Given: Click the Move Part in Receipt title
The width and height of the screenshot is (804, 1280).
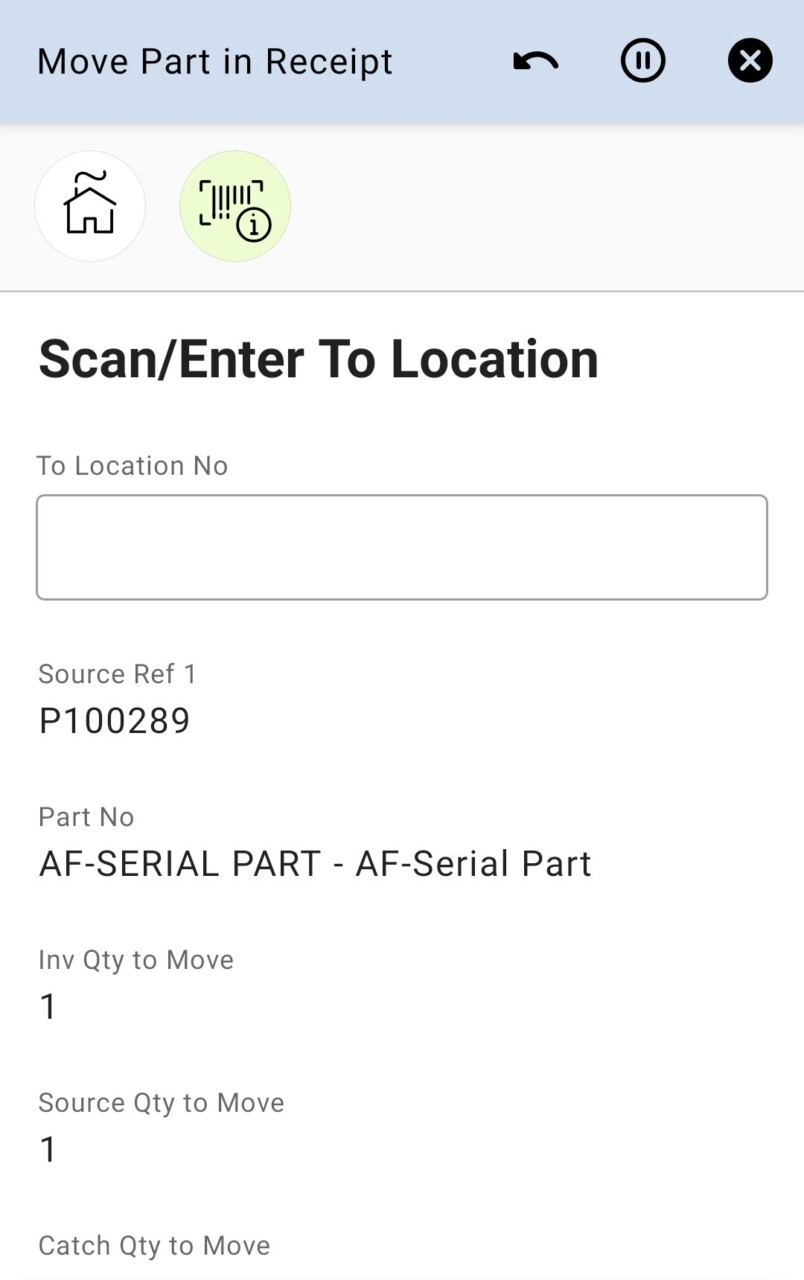Looking at the screenshot, I should tap(215, 62).
